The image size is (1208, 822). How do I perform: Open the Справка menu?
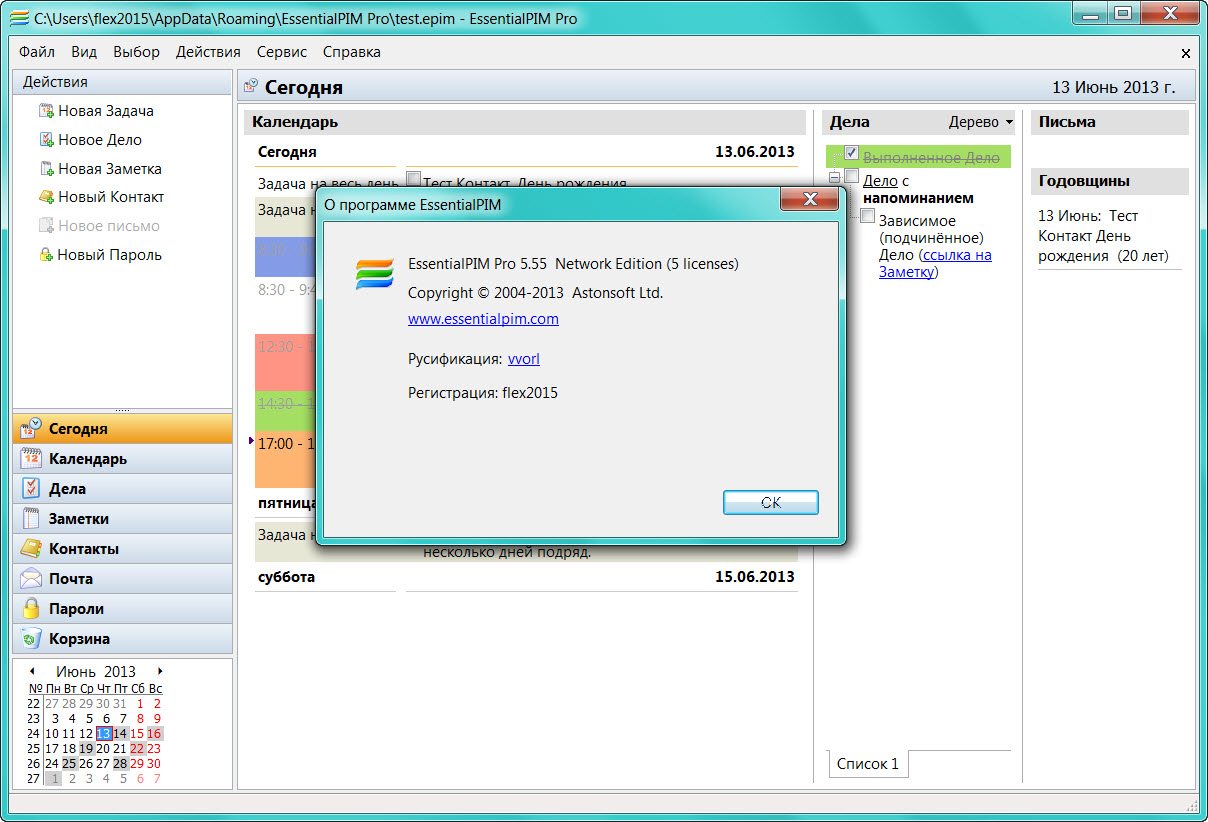tap(352, 52)
